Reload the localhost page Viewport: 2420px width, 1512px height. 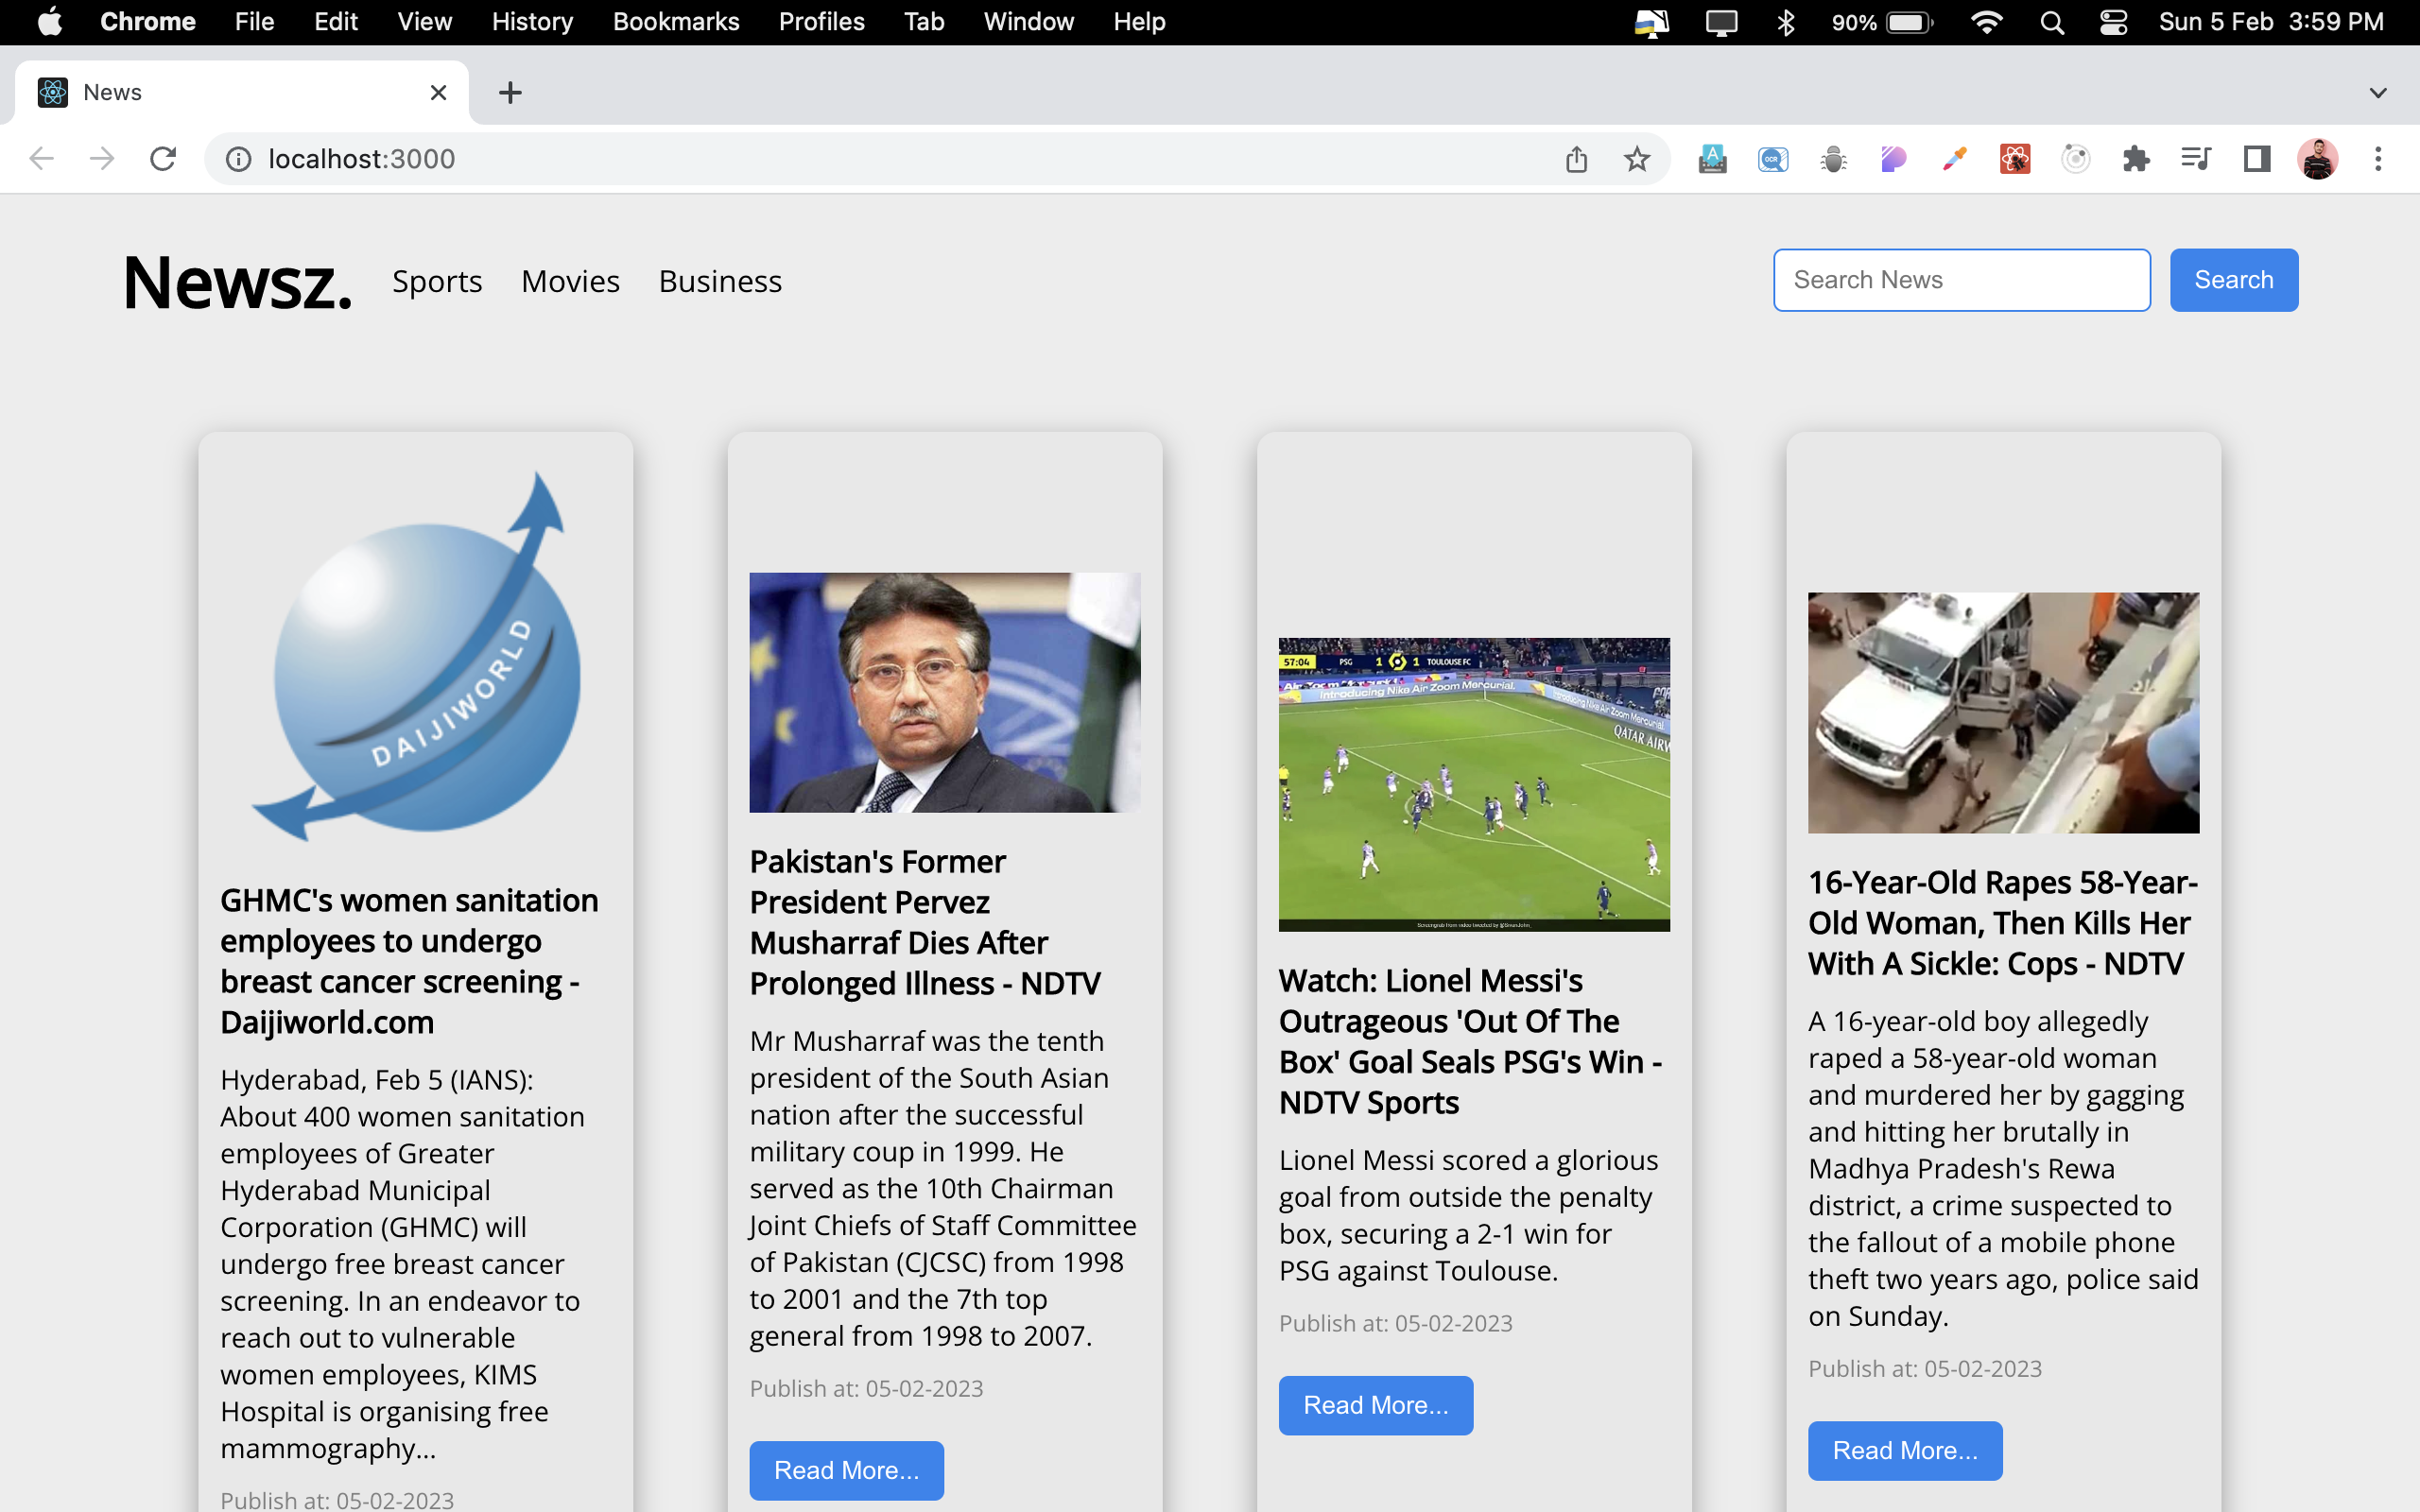pyautogui.click(x=162, y=158)
